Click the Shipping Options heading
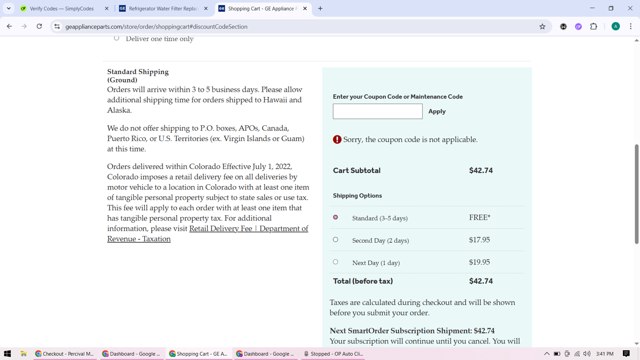This screenshot has height=360, width=640. (357, 196)
